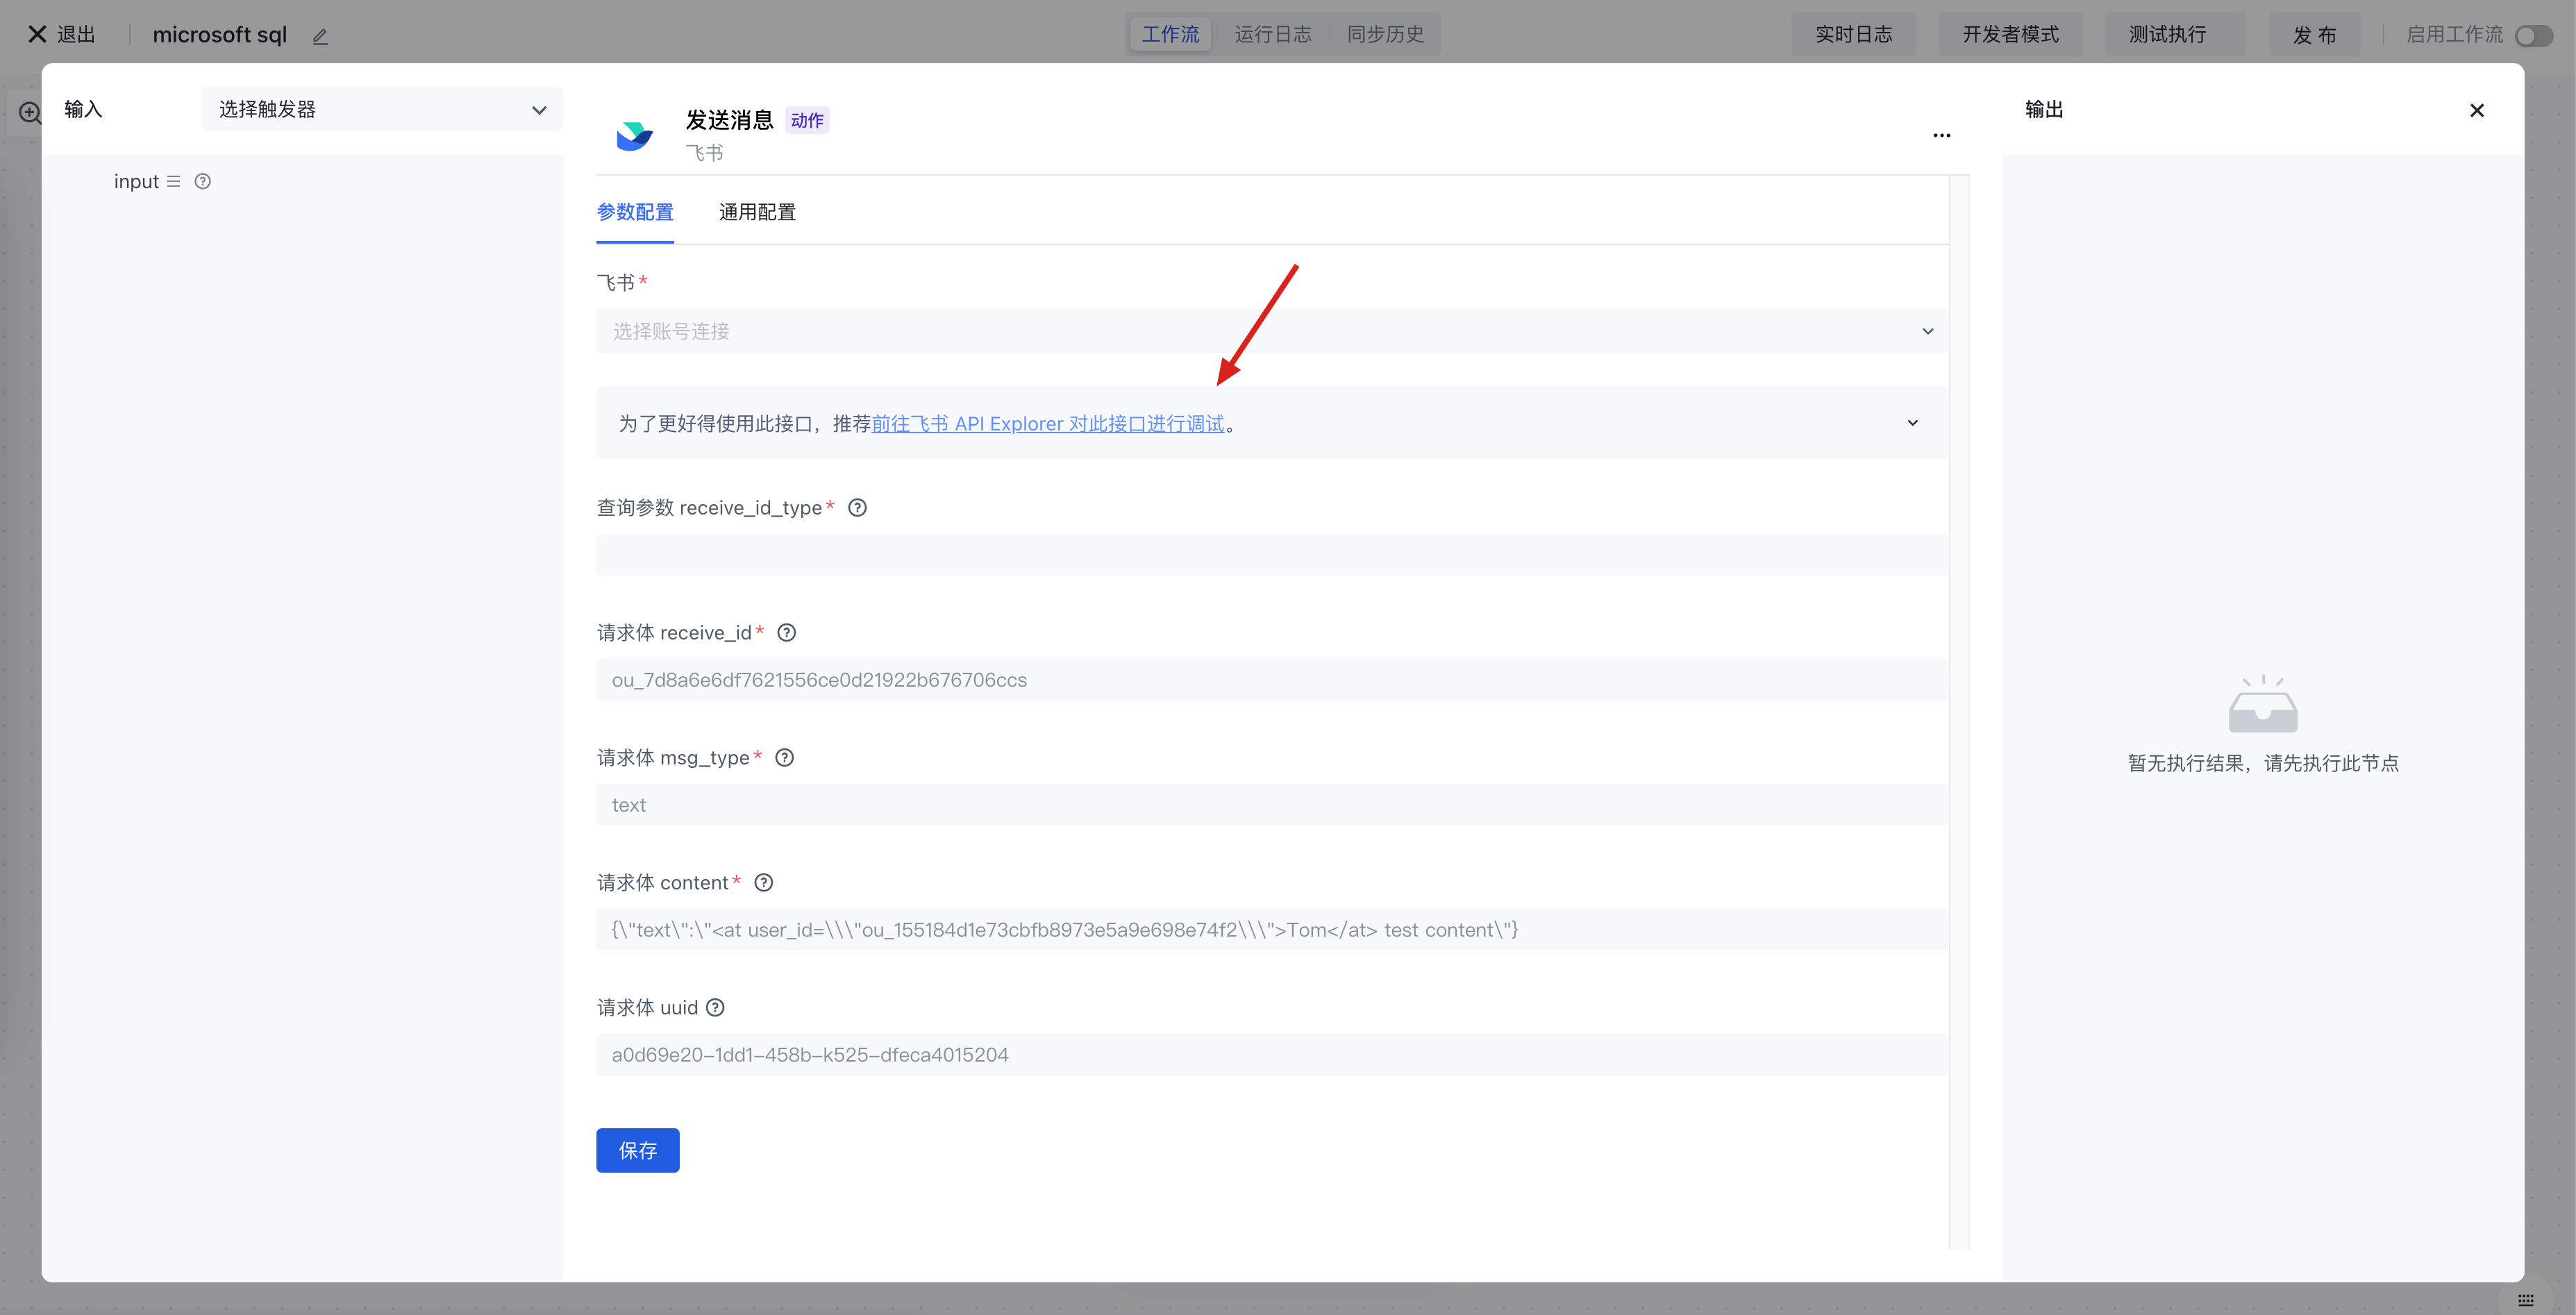Click the three-dot more options icon
The height and width of the screenshot is (1315, 2576).
[x=1941, y=135]
